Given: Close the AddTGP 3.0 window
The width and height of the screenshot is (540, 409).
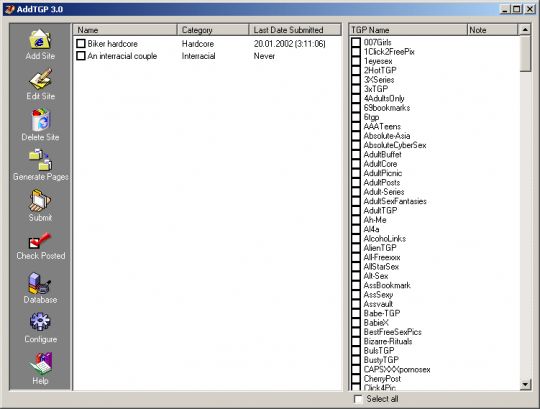Looking at the screenshot, I should (x=530, y=9).
